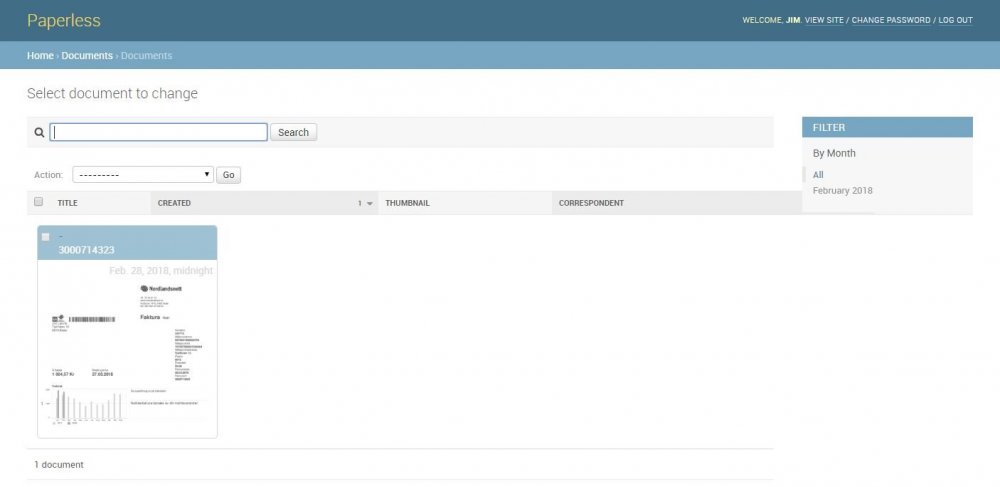The image size is (1000, 487).
Task: Click the "By Month" filter label
Action: [834, 153]
